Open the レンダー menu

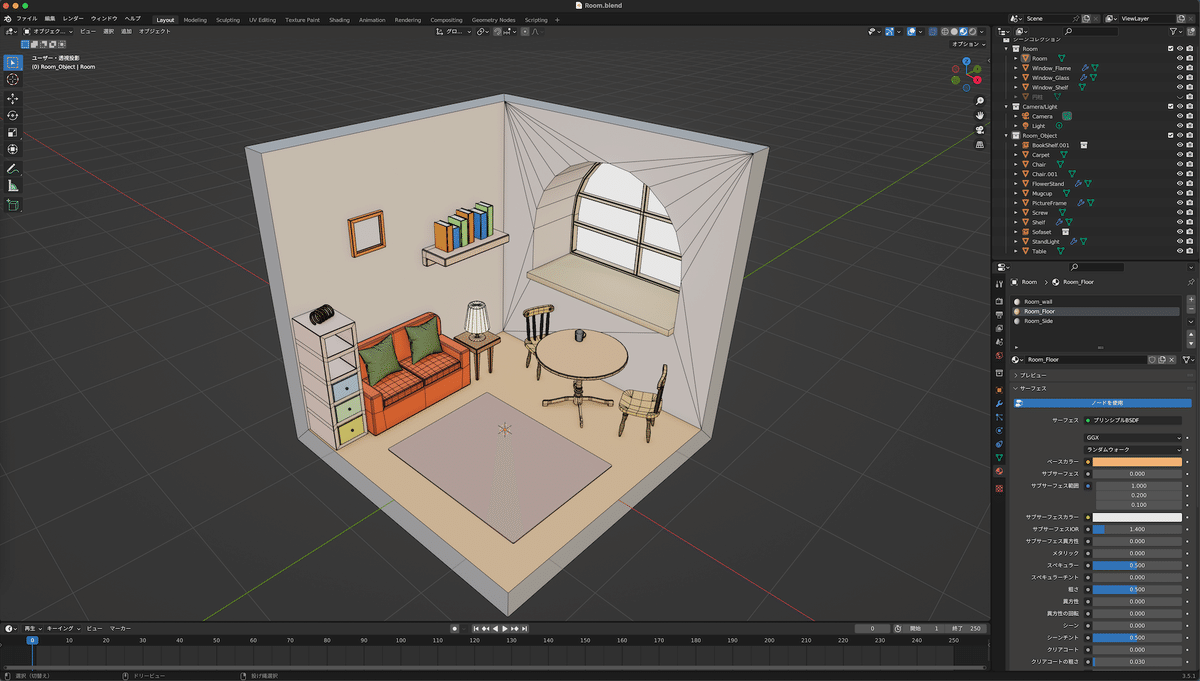pos(73,19)
